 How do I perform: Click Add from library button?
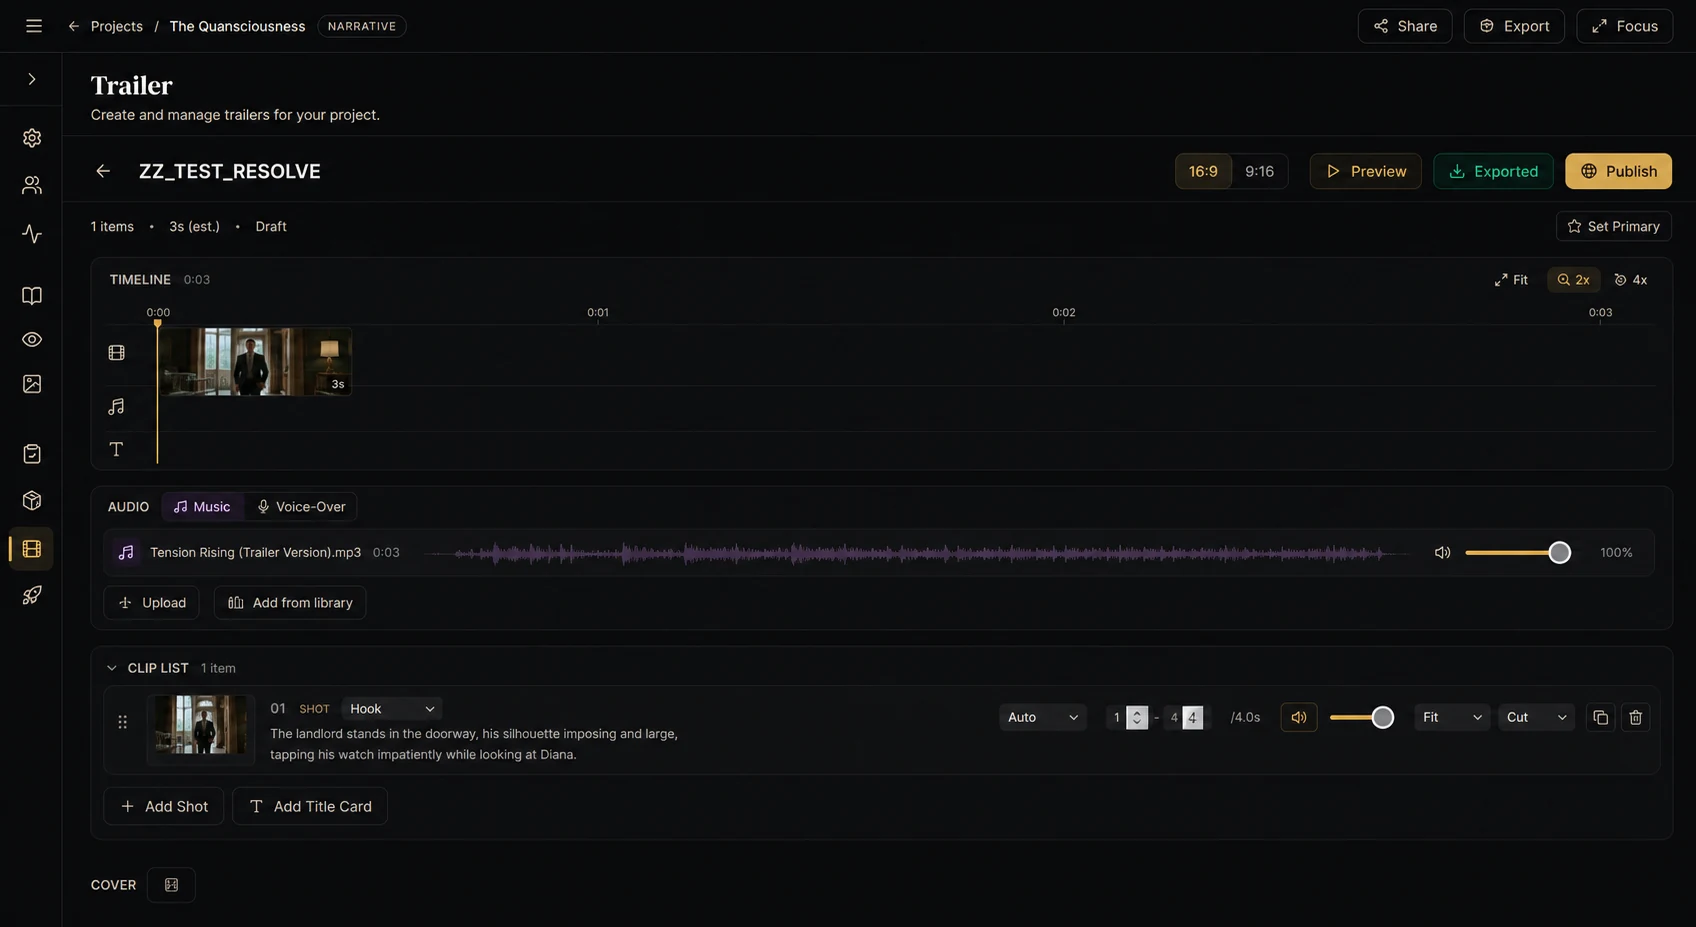point(290,603)
